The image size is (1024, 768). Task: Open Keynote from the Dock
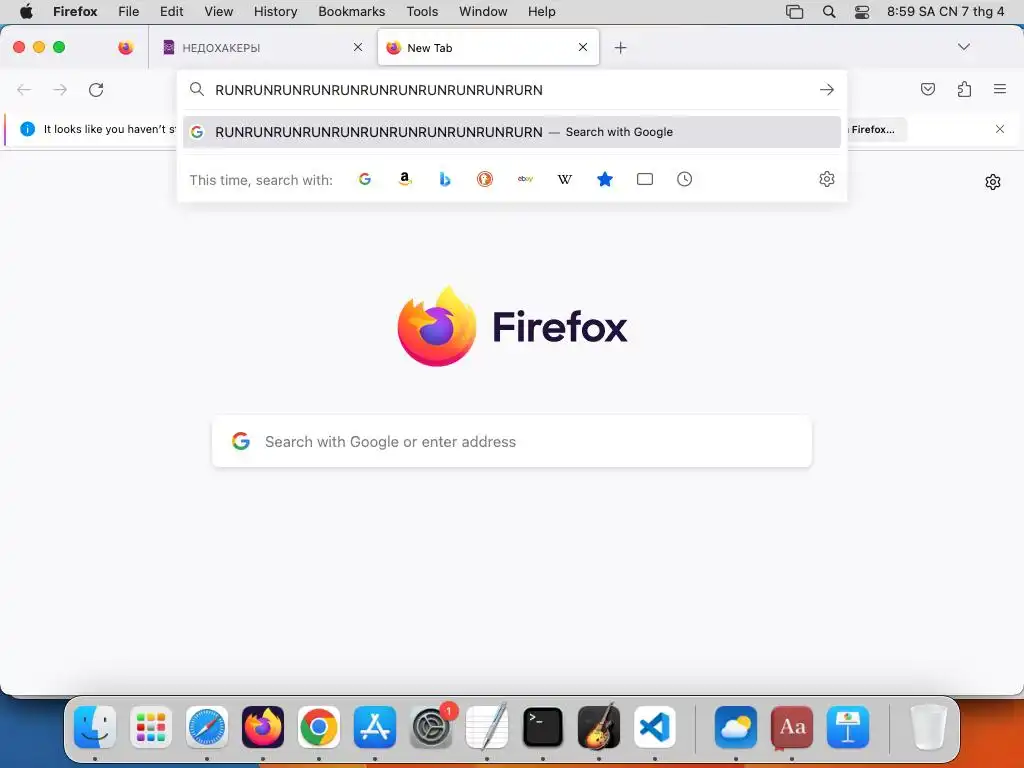pyautogui.click(x=848, y=727)
